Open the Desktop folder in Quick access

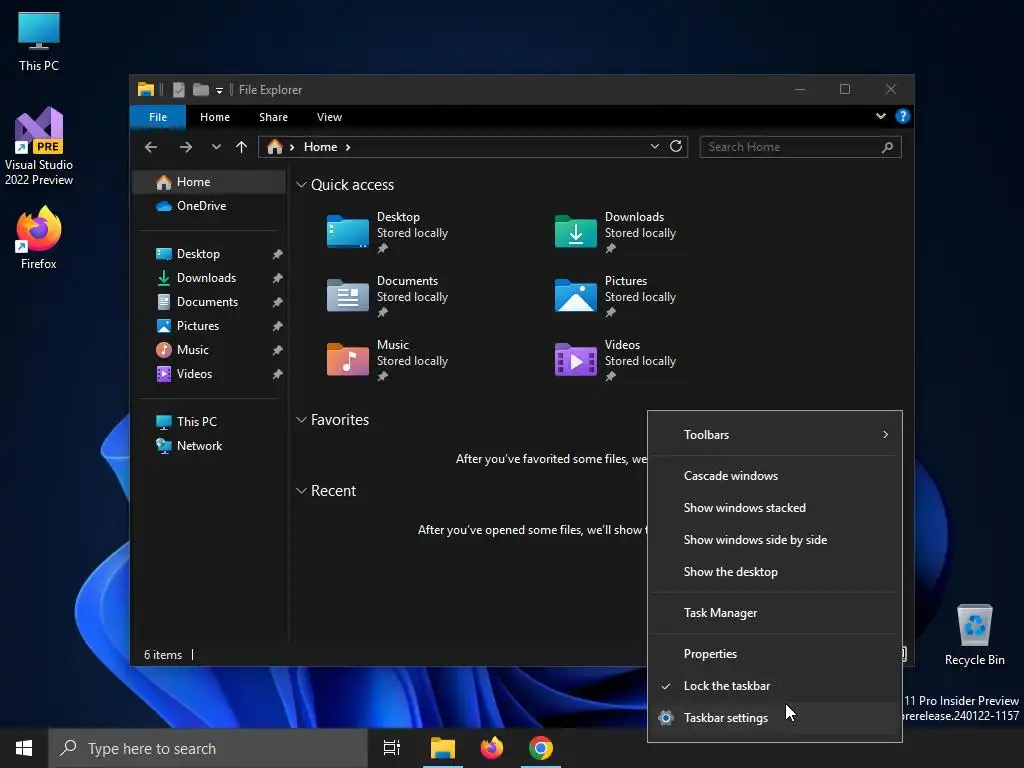387,232
